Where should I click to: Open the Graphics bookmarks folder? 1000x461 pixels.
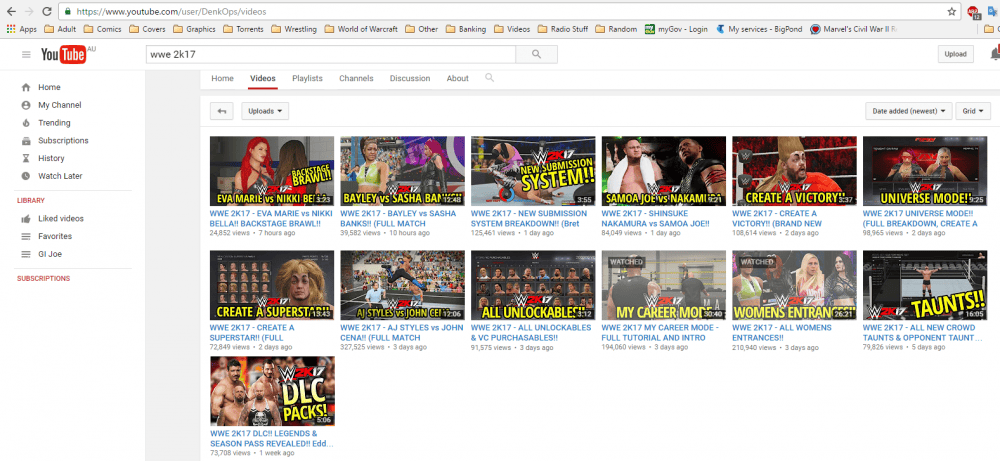tap(194, 29)
